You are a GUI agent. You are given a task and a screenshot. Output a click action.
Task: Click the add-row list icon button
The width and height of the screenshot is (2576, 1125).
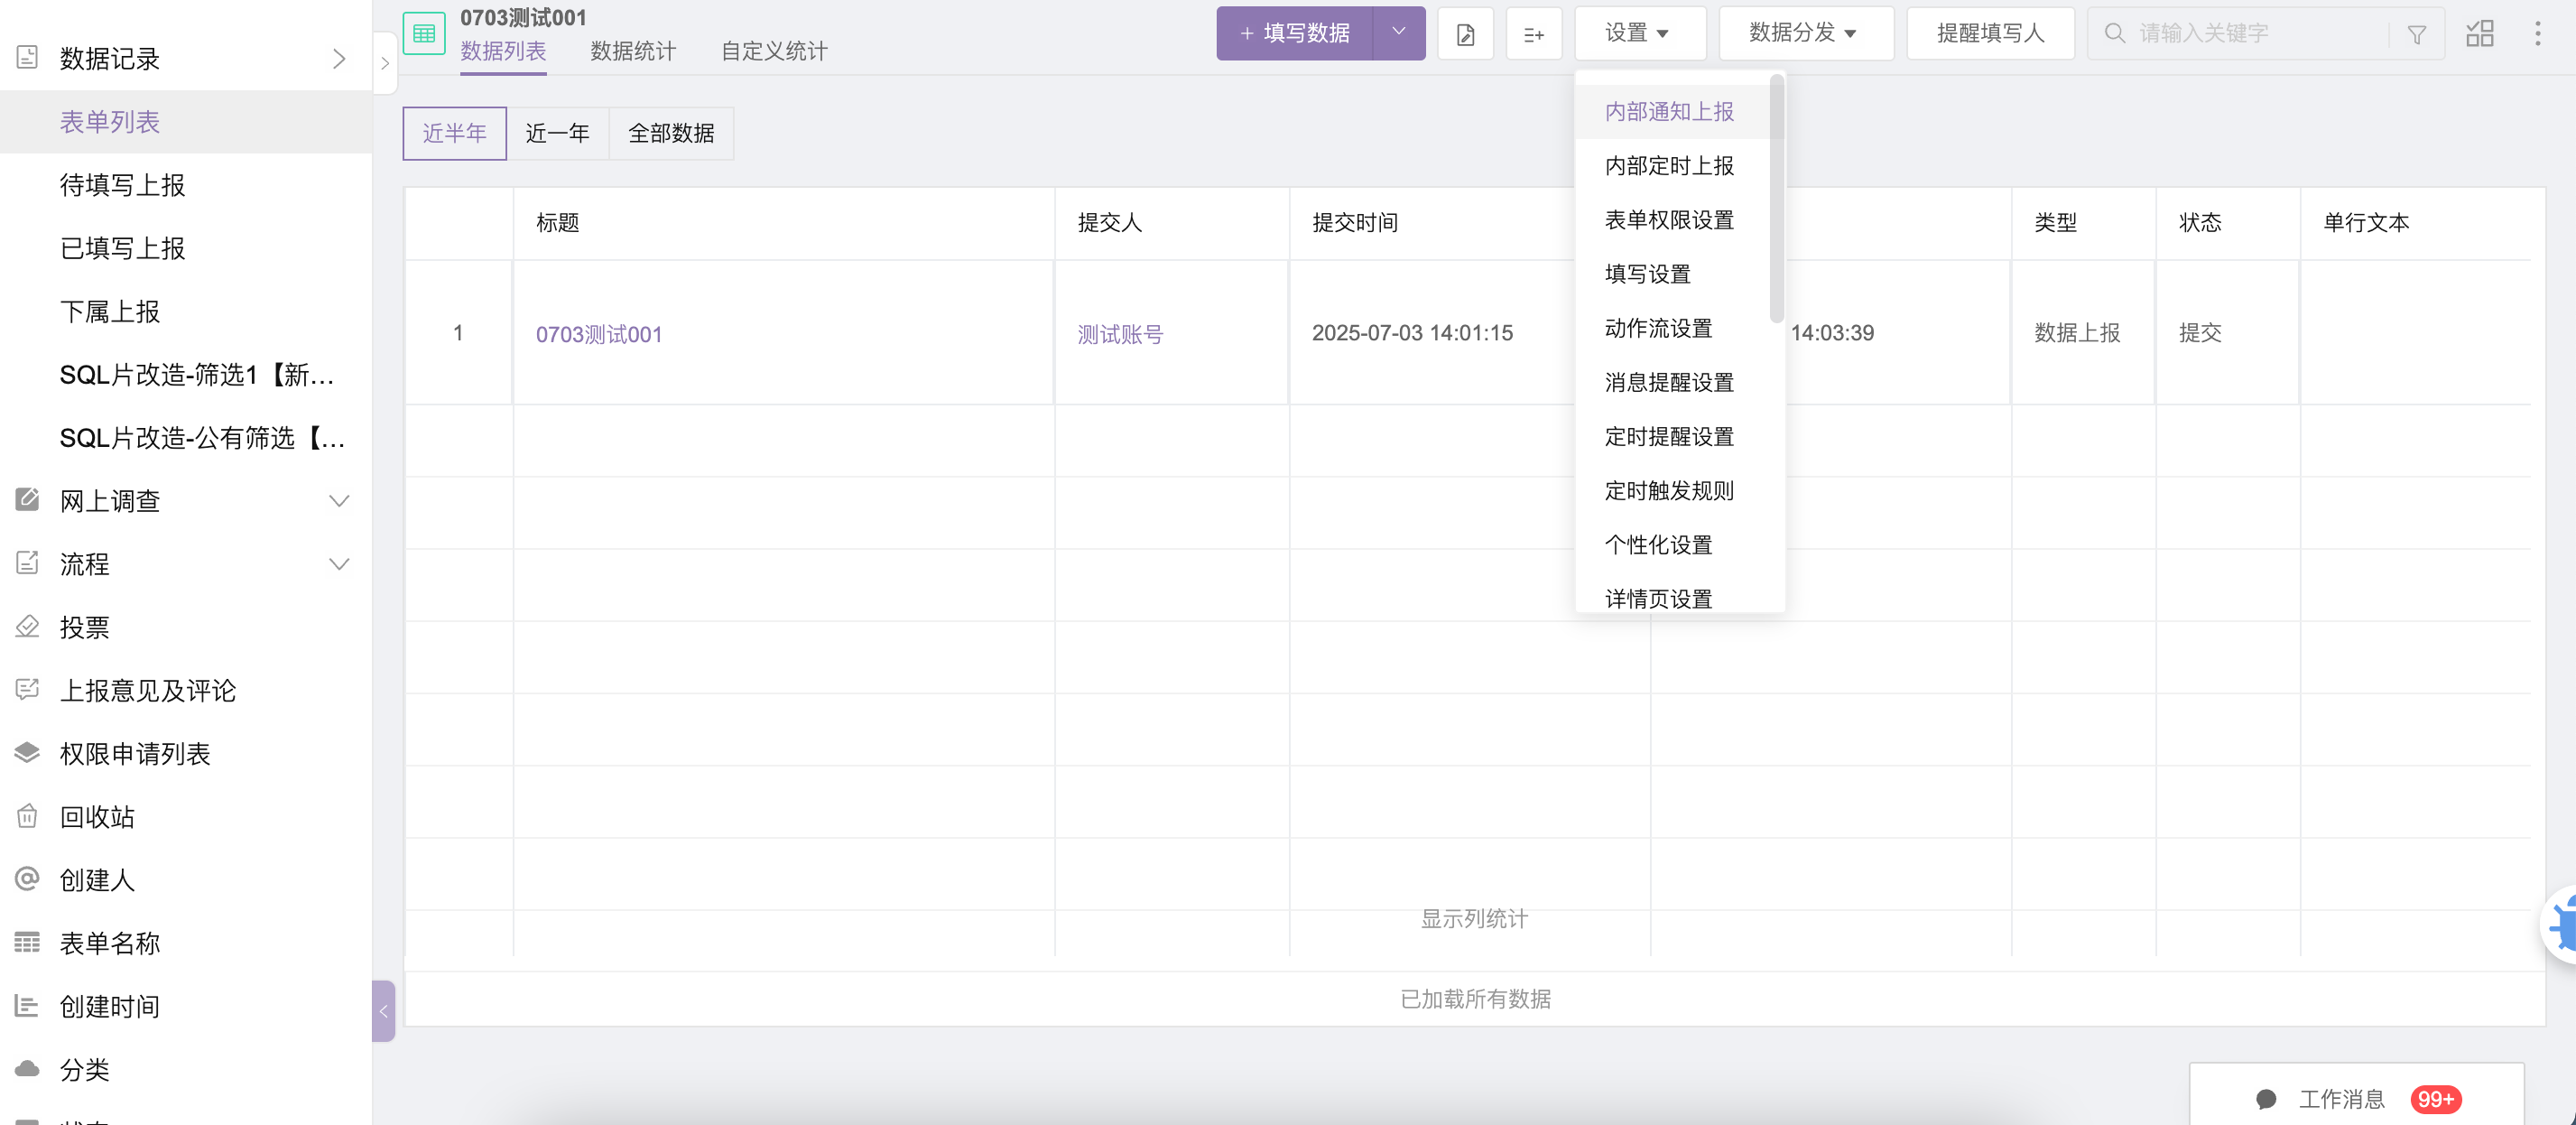(1534, 33)
